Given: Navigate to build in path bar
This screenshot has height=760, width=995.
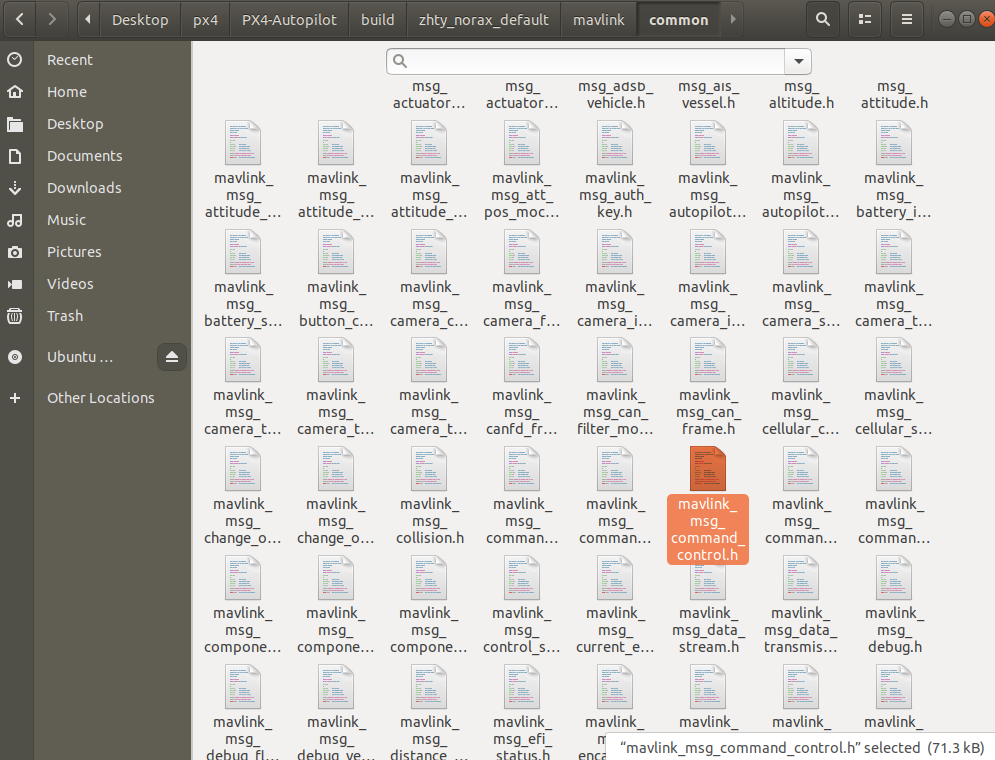Looking at the screenshot, I should pos(378,20).
